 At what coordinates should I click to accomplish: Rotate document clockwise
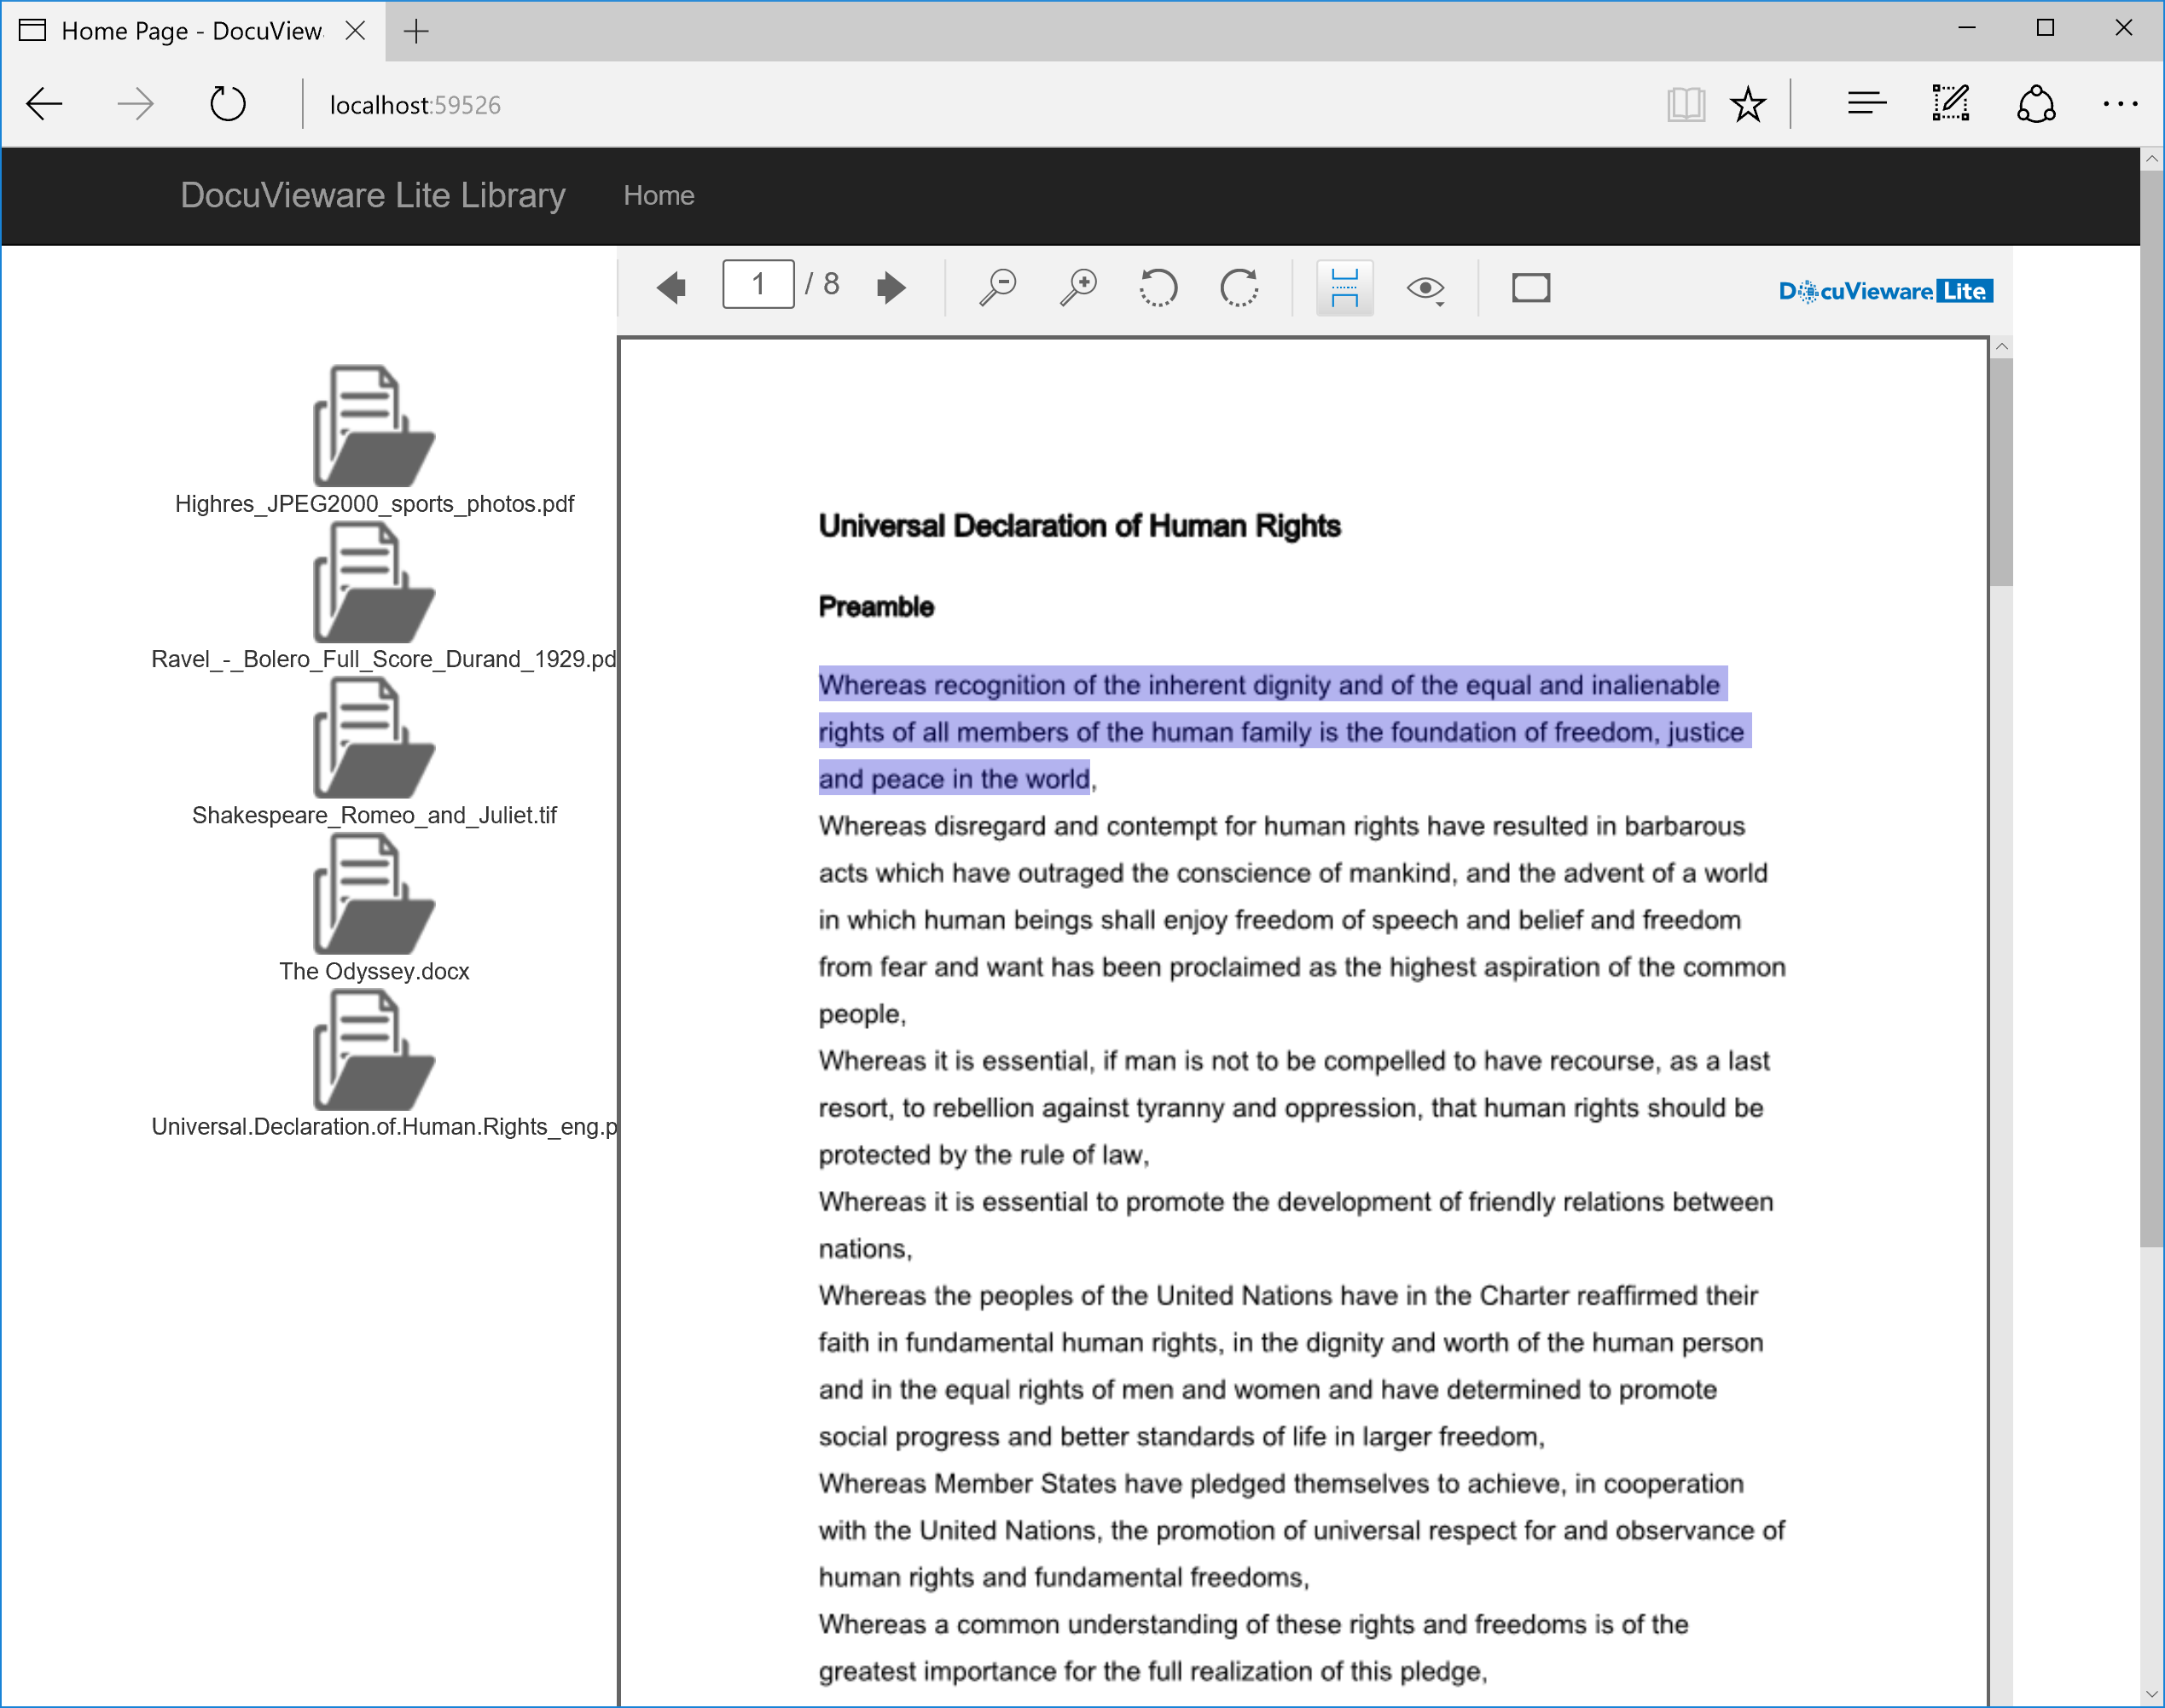(1239, 288)
